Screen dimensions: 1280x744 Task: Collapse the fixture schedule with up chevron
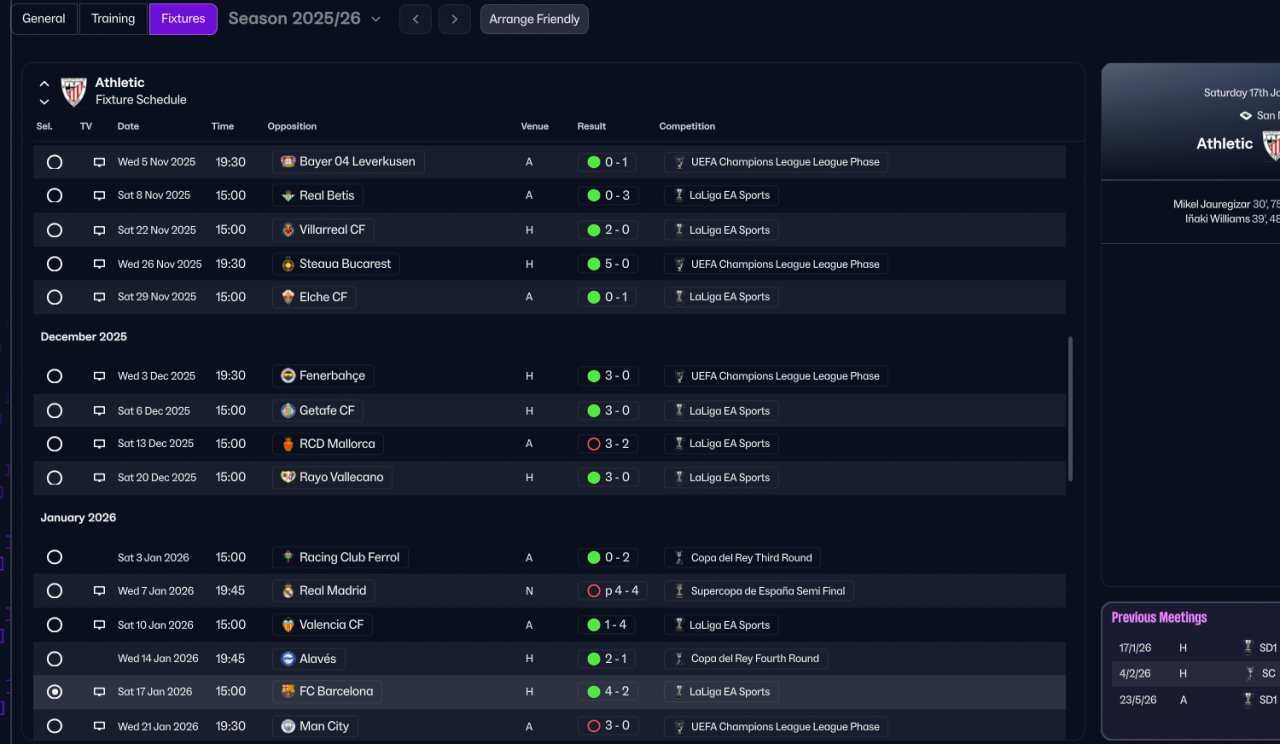44,84
